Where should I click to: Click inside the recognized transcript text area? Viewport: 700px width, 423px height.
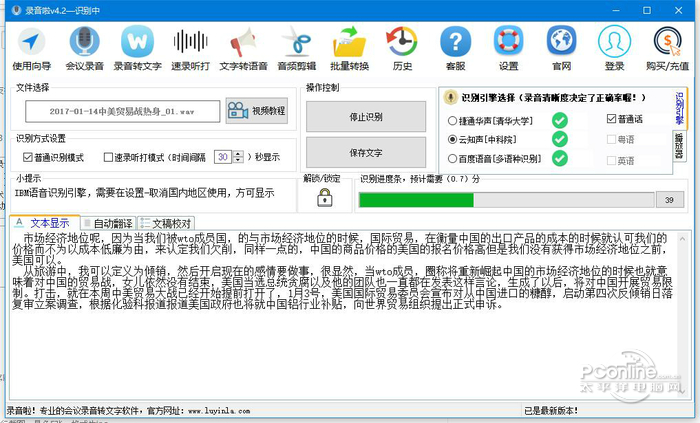point(343,315)
